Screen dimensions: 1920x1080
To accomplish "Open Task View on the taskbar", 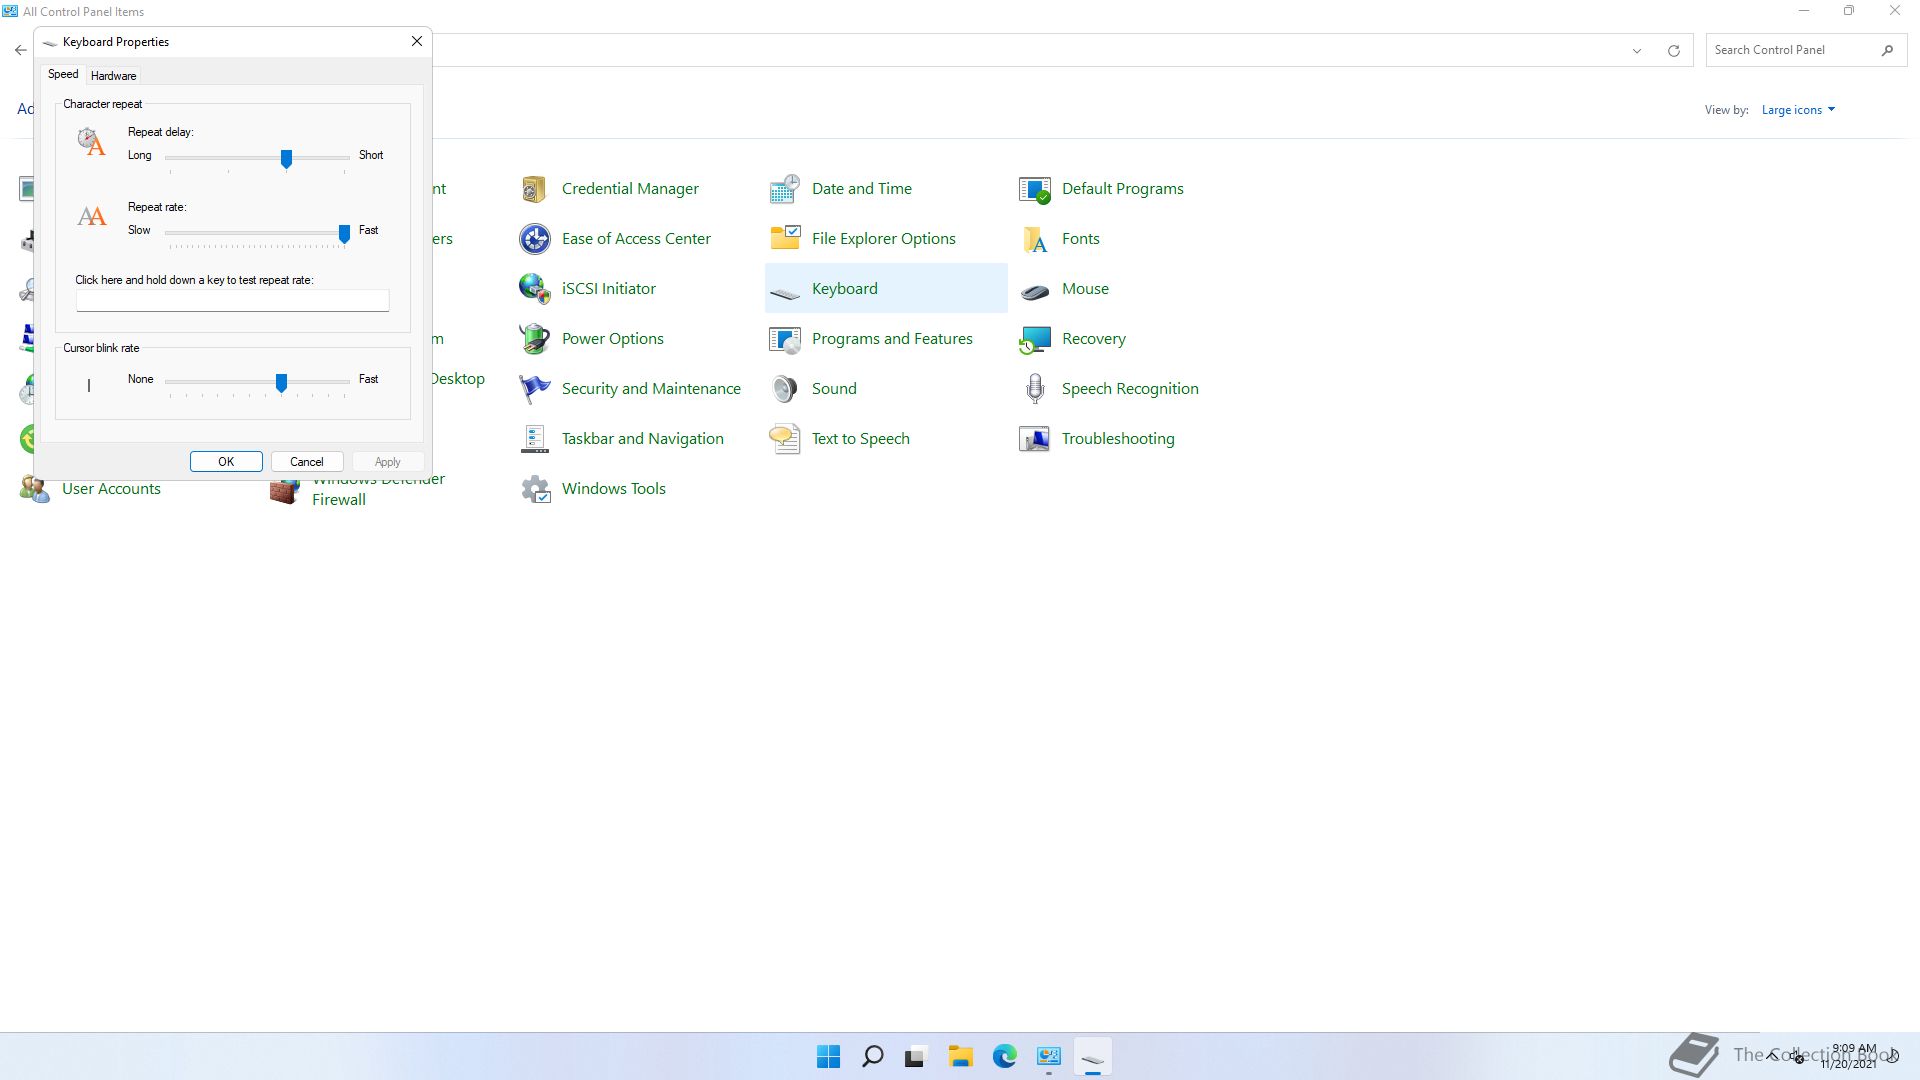I will (916, 1056).
